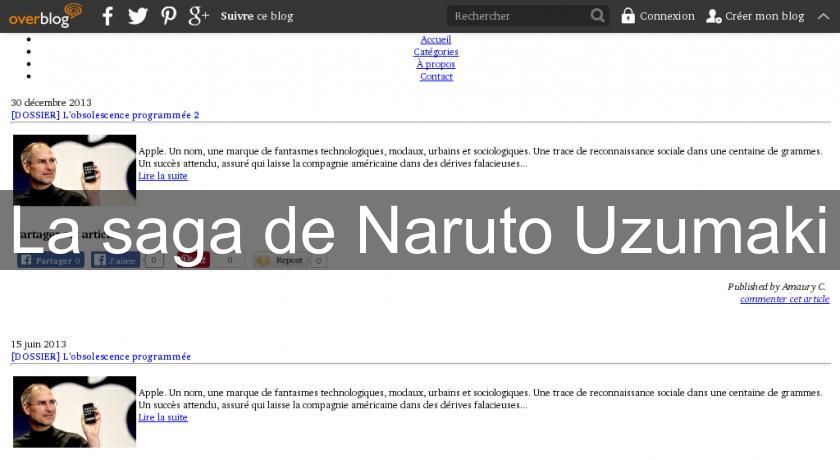Click 'commenter cet article' link
Viewport: 840px width, 460px height.
click(x=785, y=299)
